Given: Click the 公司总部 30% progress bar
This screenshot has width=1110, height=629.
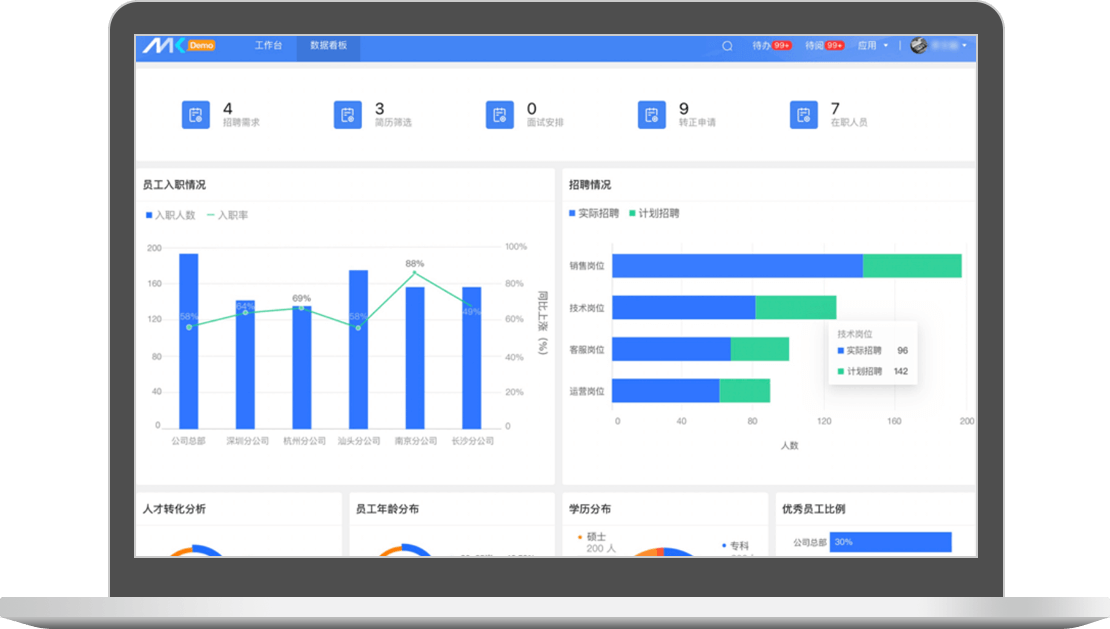Looking at the screenshot, I should [x=890, y=542].
